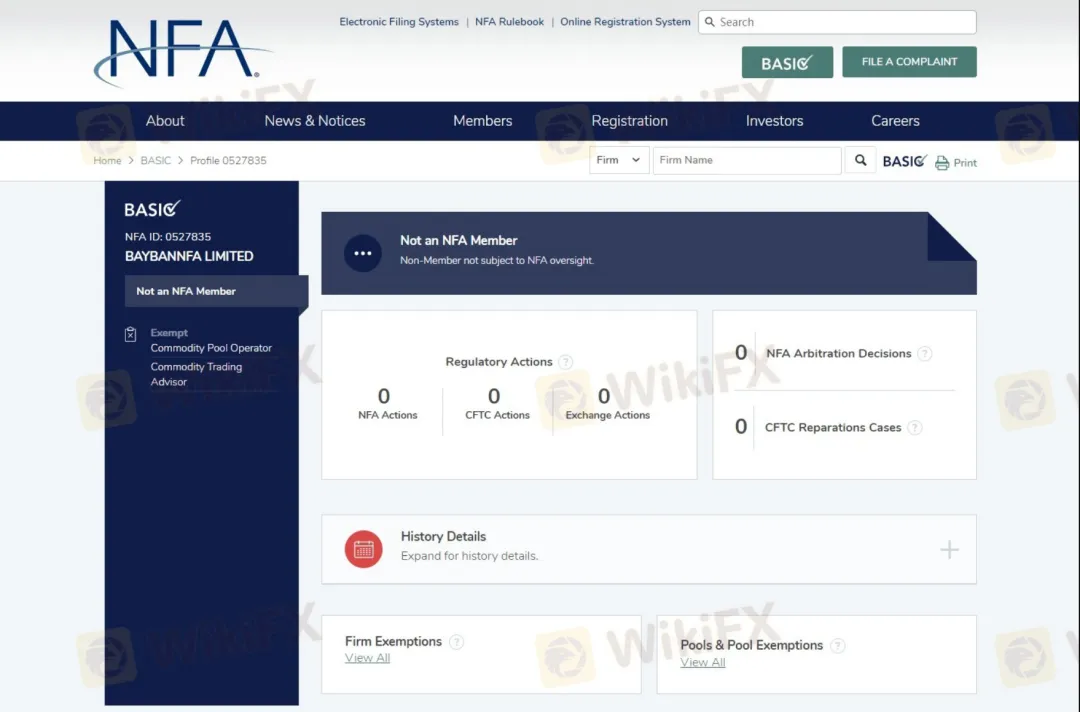Open the Registration menu
The height and width of the screenshot is (712, 1080).
[630, 121]
